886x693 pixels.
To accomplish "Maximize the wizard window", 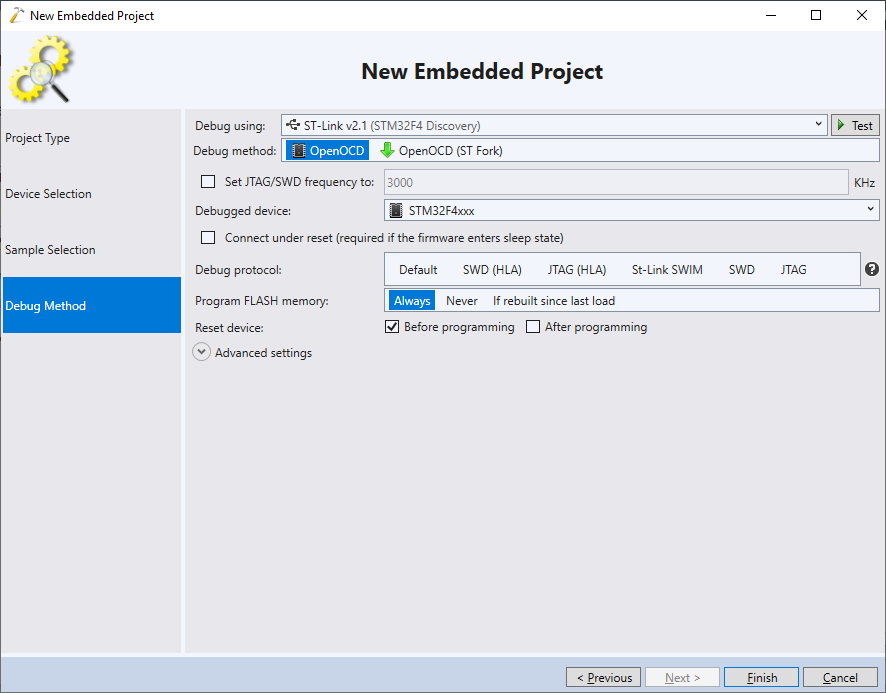I will coord(816,15).
